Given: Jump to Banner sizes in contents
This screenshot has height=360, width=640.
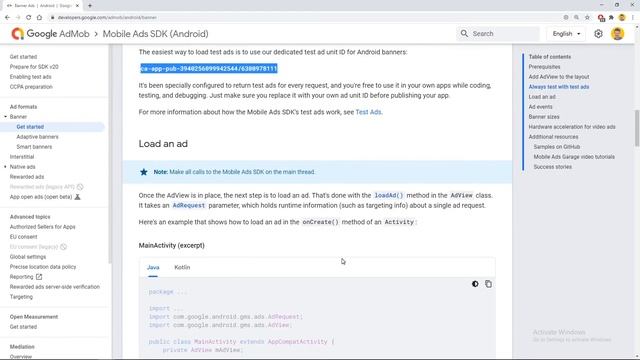Looking at the screenshot, I should pos(544,117).
